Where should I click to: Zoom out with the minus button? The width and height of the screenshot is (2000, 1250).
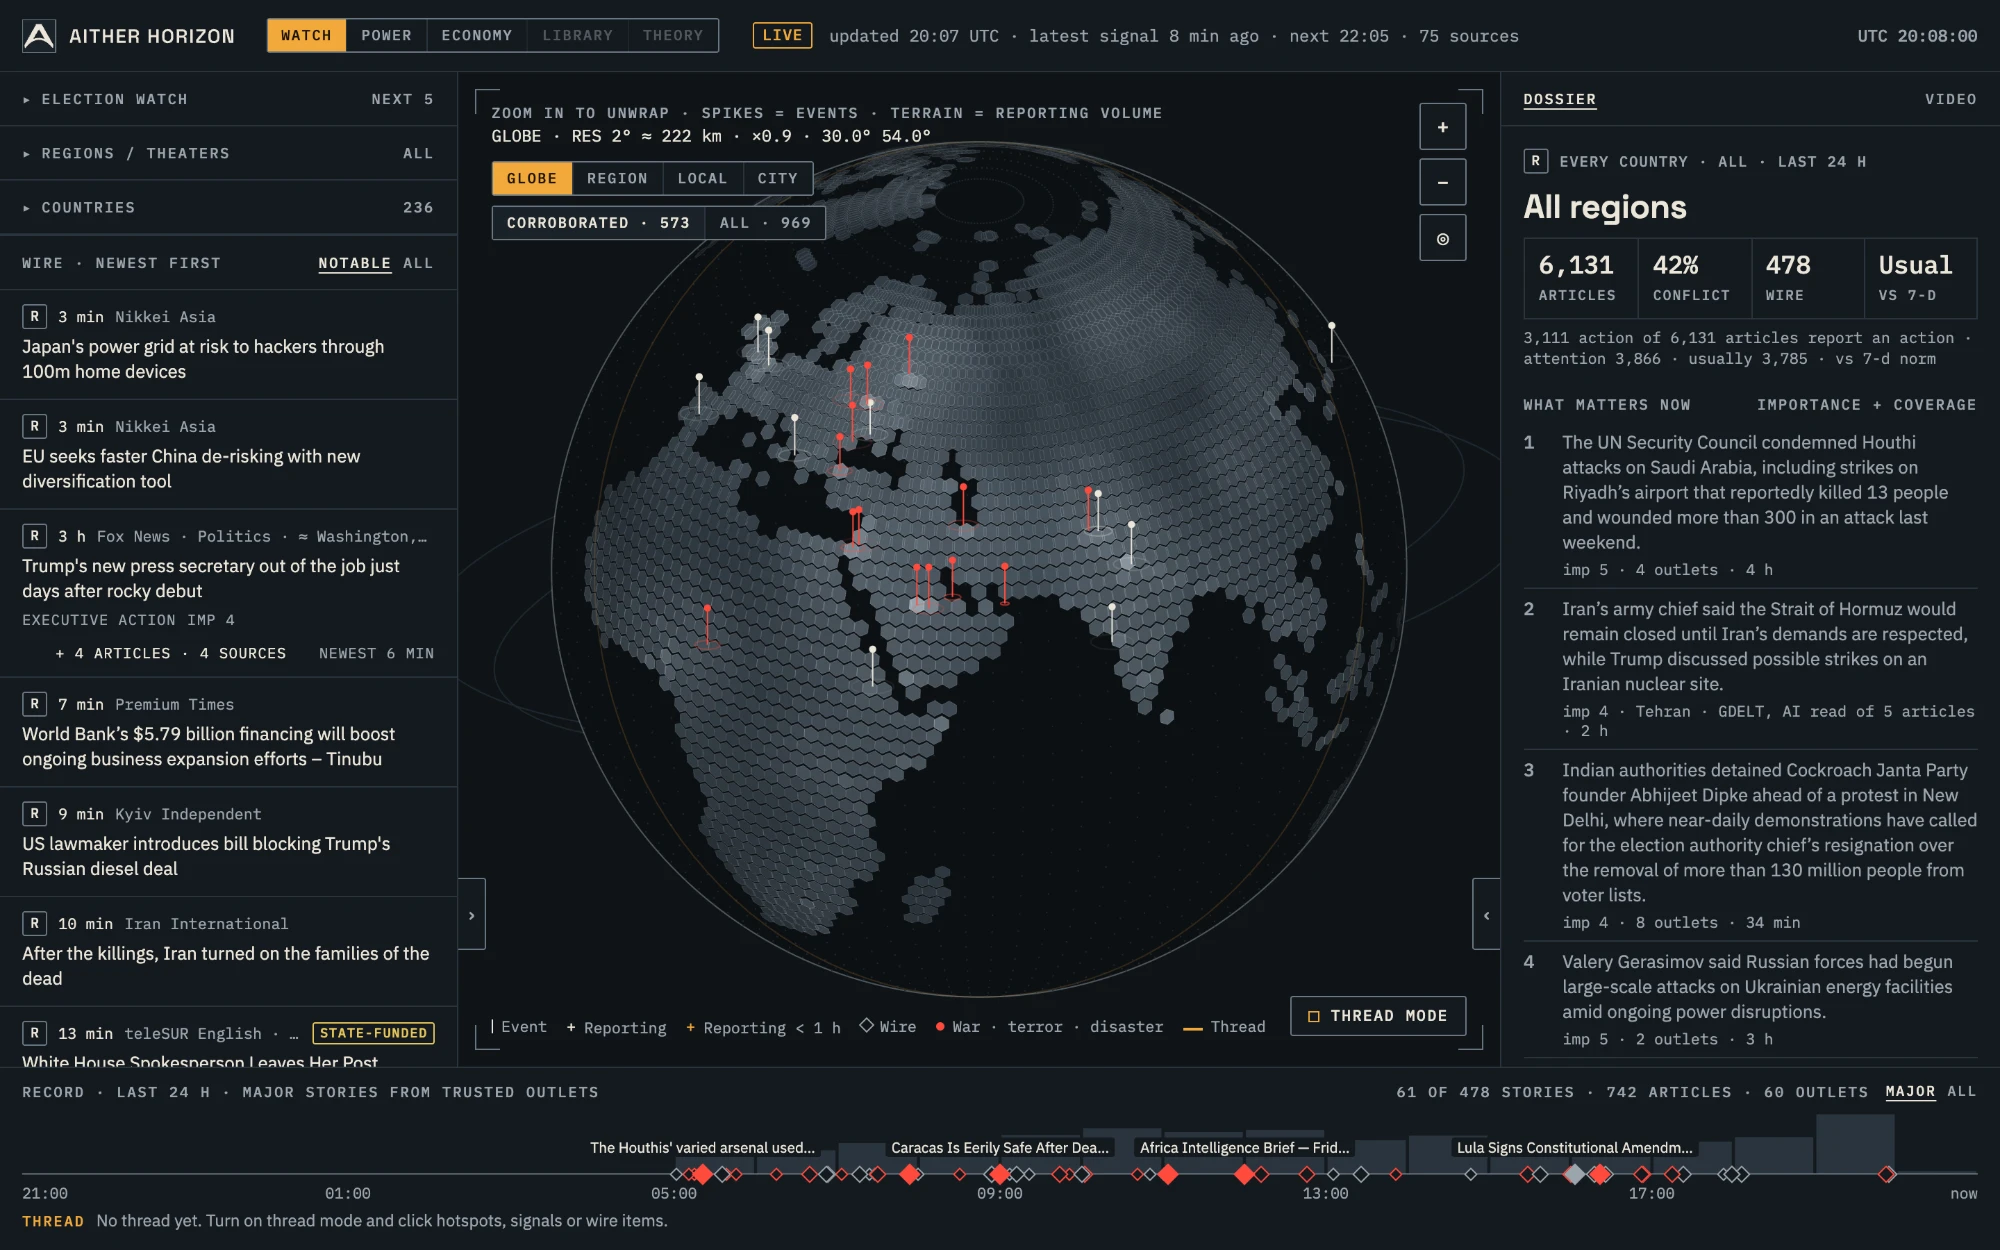[1442, 182]
